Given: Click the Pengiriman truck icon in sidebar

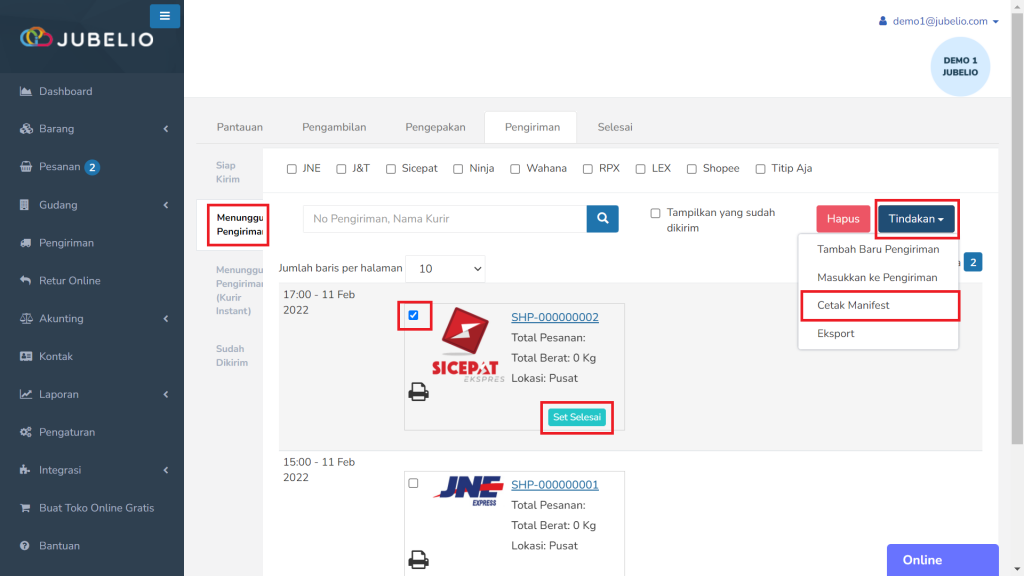Looking at the screenshot, I should coord(25,243).
